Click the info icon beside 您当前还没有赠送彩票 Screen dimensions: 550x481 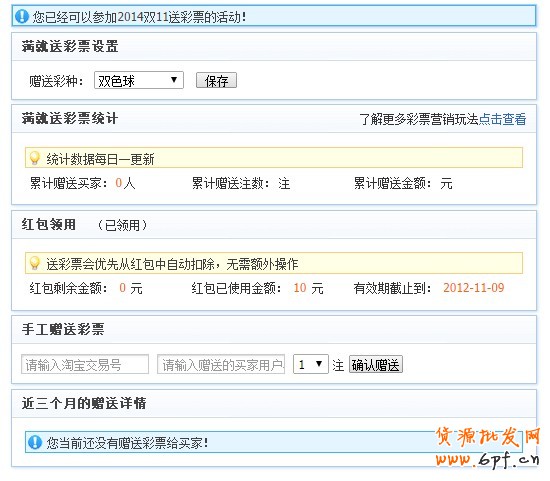35,442
